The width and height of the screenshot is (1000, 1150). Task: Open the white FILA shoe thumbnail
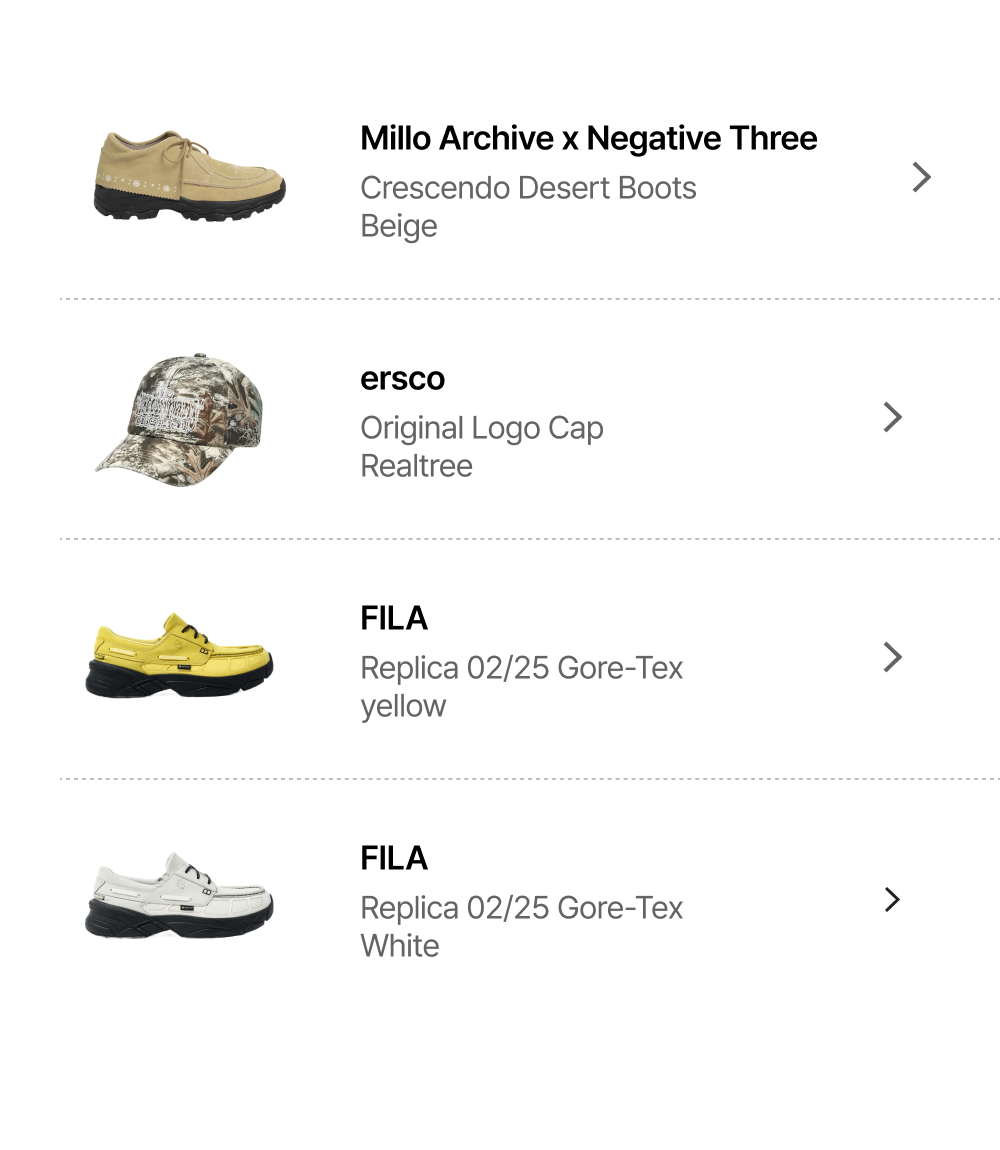coord(180,897)
